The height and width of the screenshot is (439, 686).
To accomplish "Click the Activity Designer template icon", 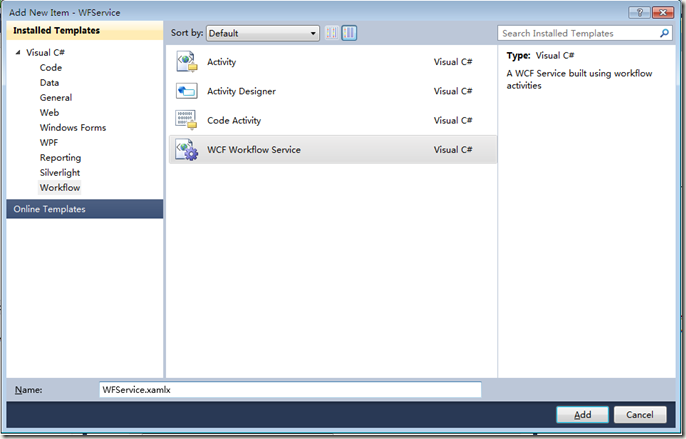I will pyautogui.click(x=186, y=91).
